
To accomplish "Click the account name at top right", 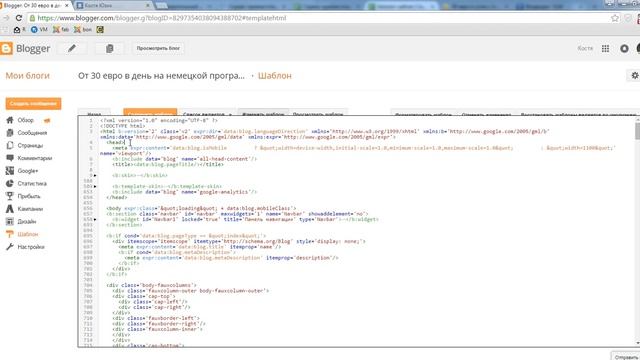I will [585, 48].
